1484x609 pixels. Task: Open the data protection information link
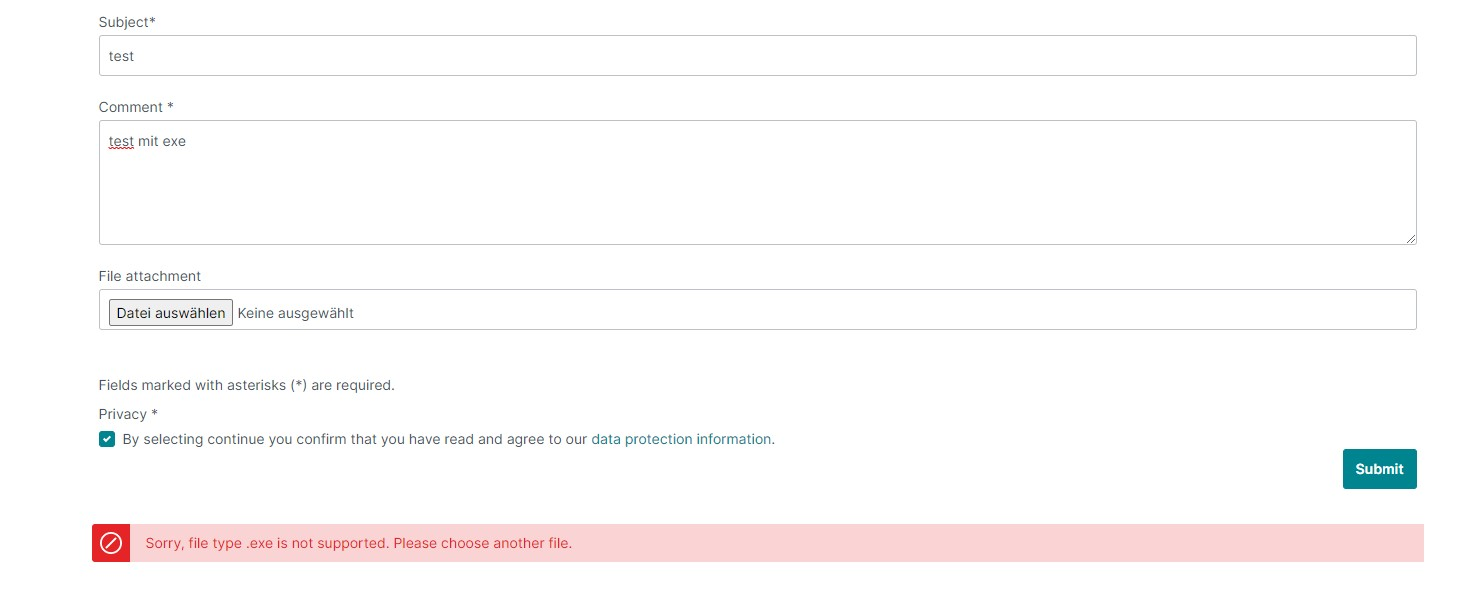pos(681,439)
